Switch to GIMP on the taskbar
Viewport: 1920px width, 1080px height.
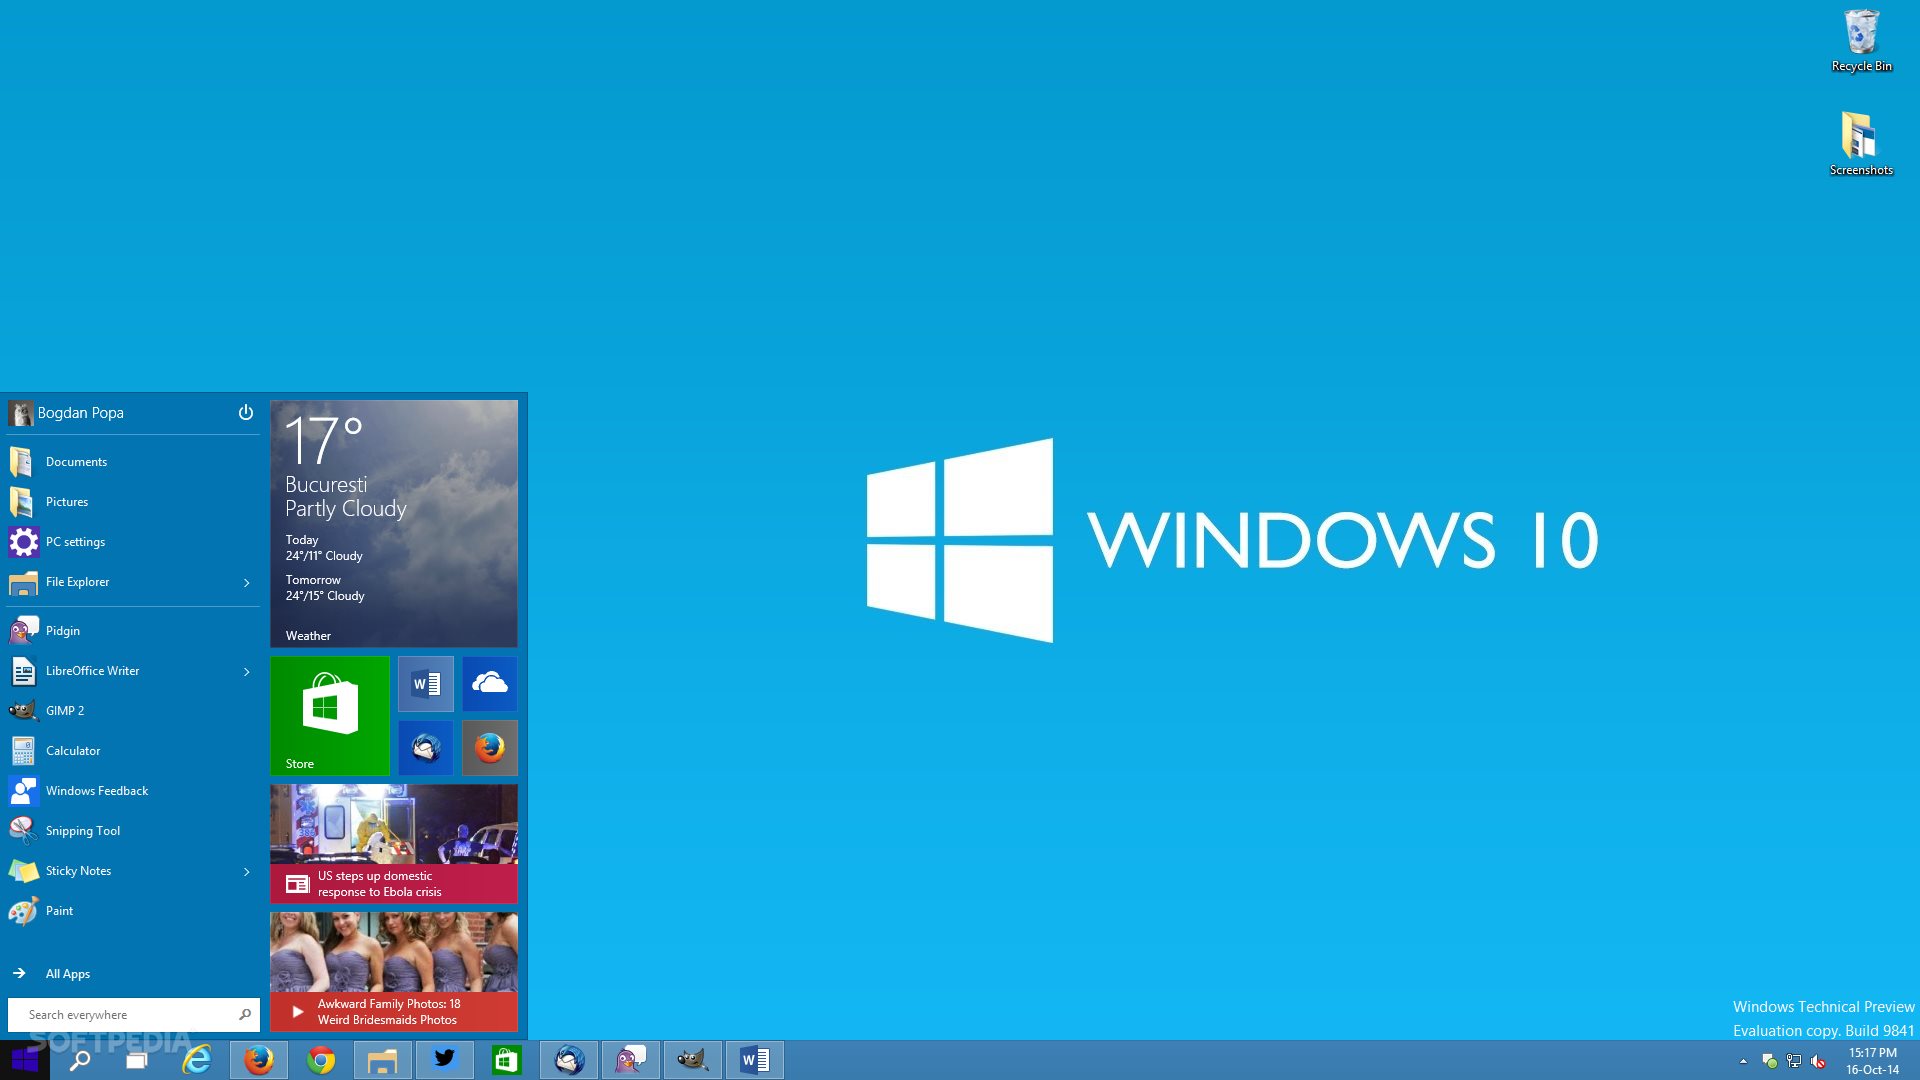coord(693,1060)
